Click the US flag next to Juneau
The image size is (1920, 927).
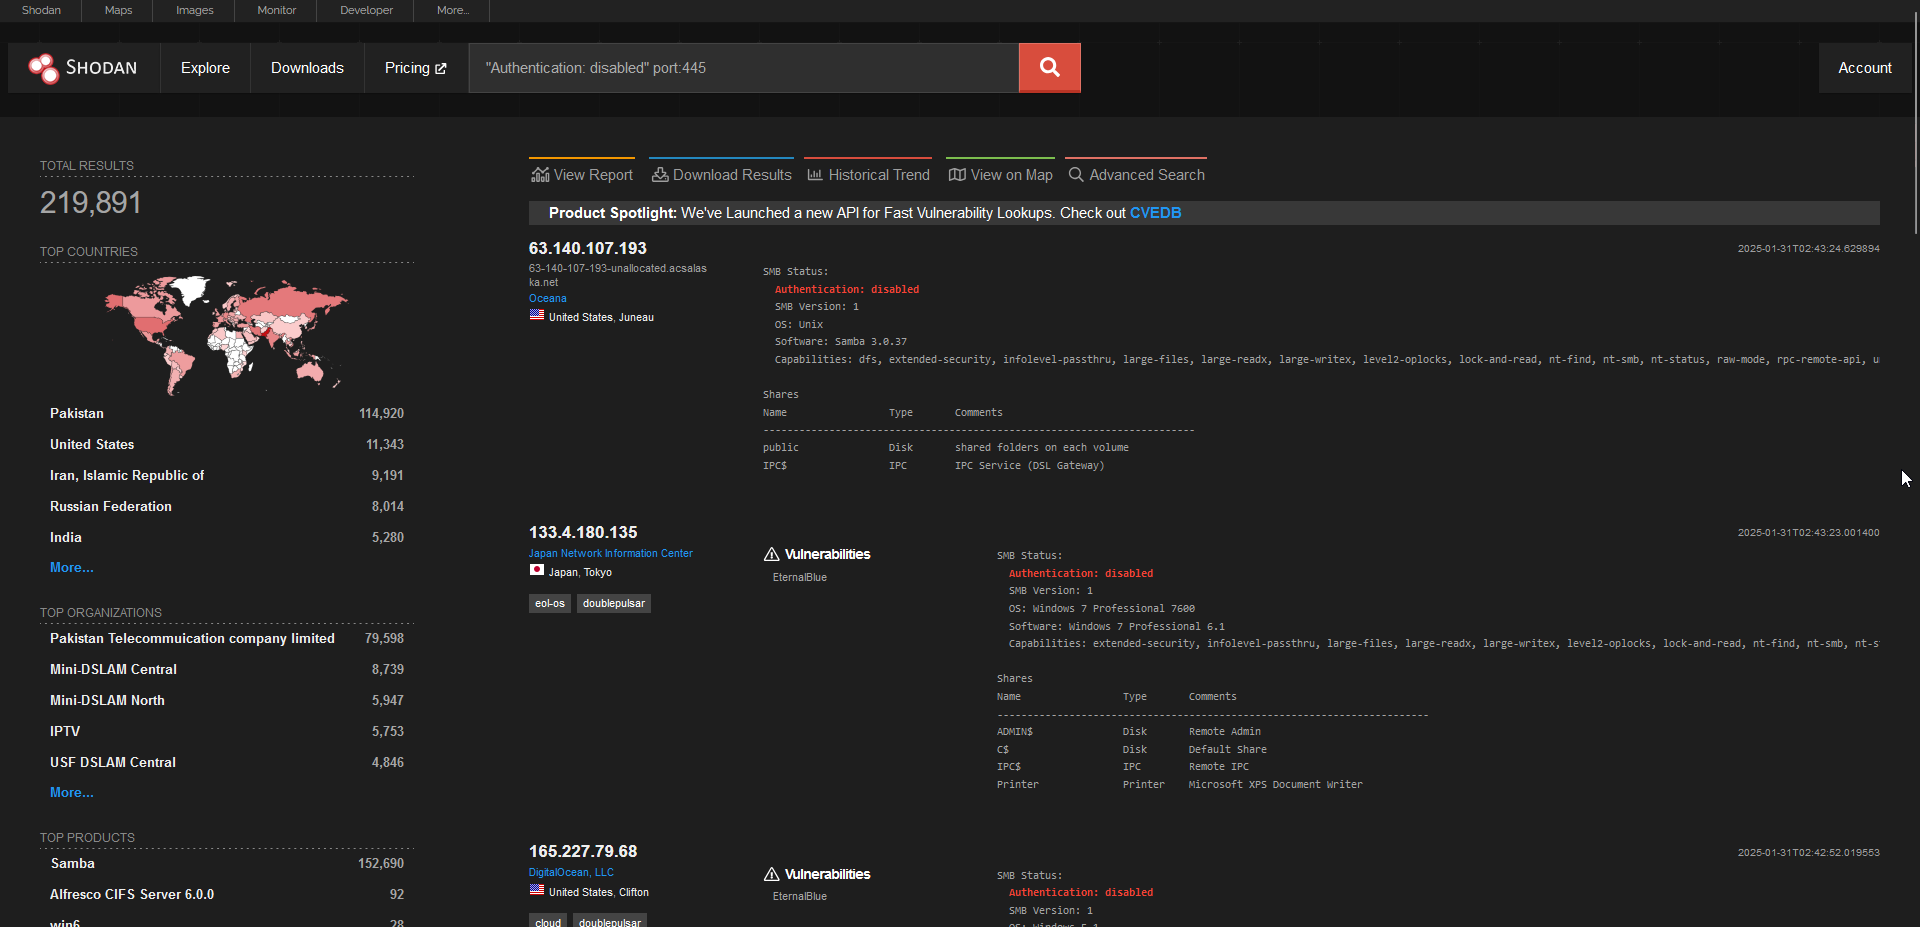pos(537,315)
